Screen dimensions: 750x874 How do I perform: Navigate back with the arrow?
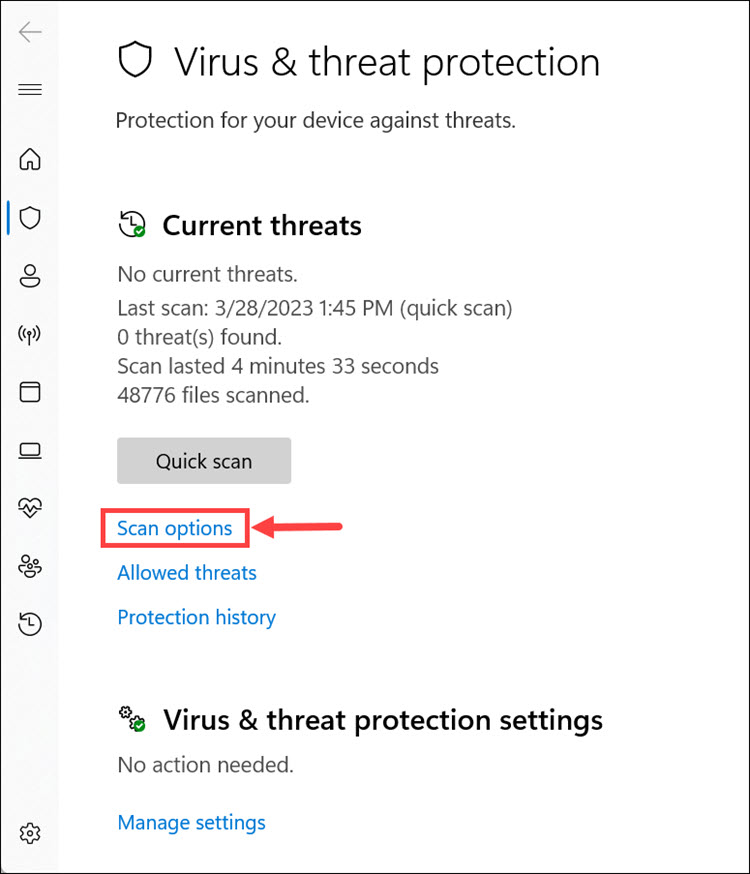[30, 32]
